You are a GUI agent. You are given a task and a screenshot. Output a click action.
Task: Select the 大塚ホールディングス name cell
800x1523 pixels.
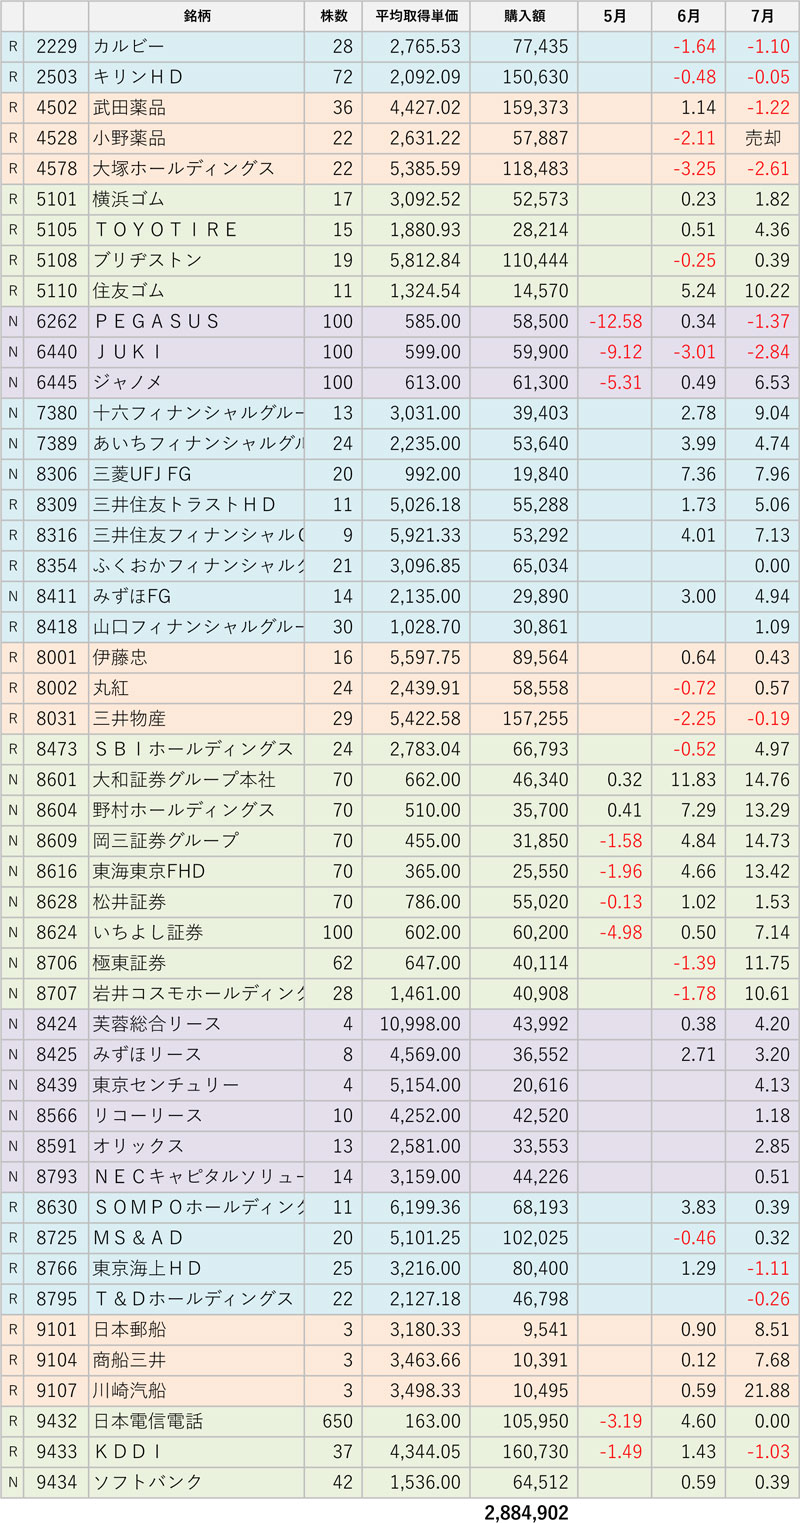click(196, 169)
